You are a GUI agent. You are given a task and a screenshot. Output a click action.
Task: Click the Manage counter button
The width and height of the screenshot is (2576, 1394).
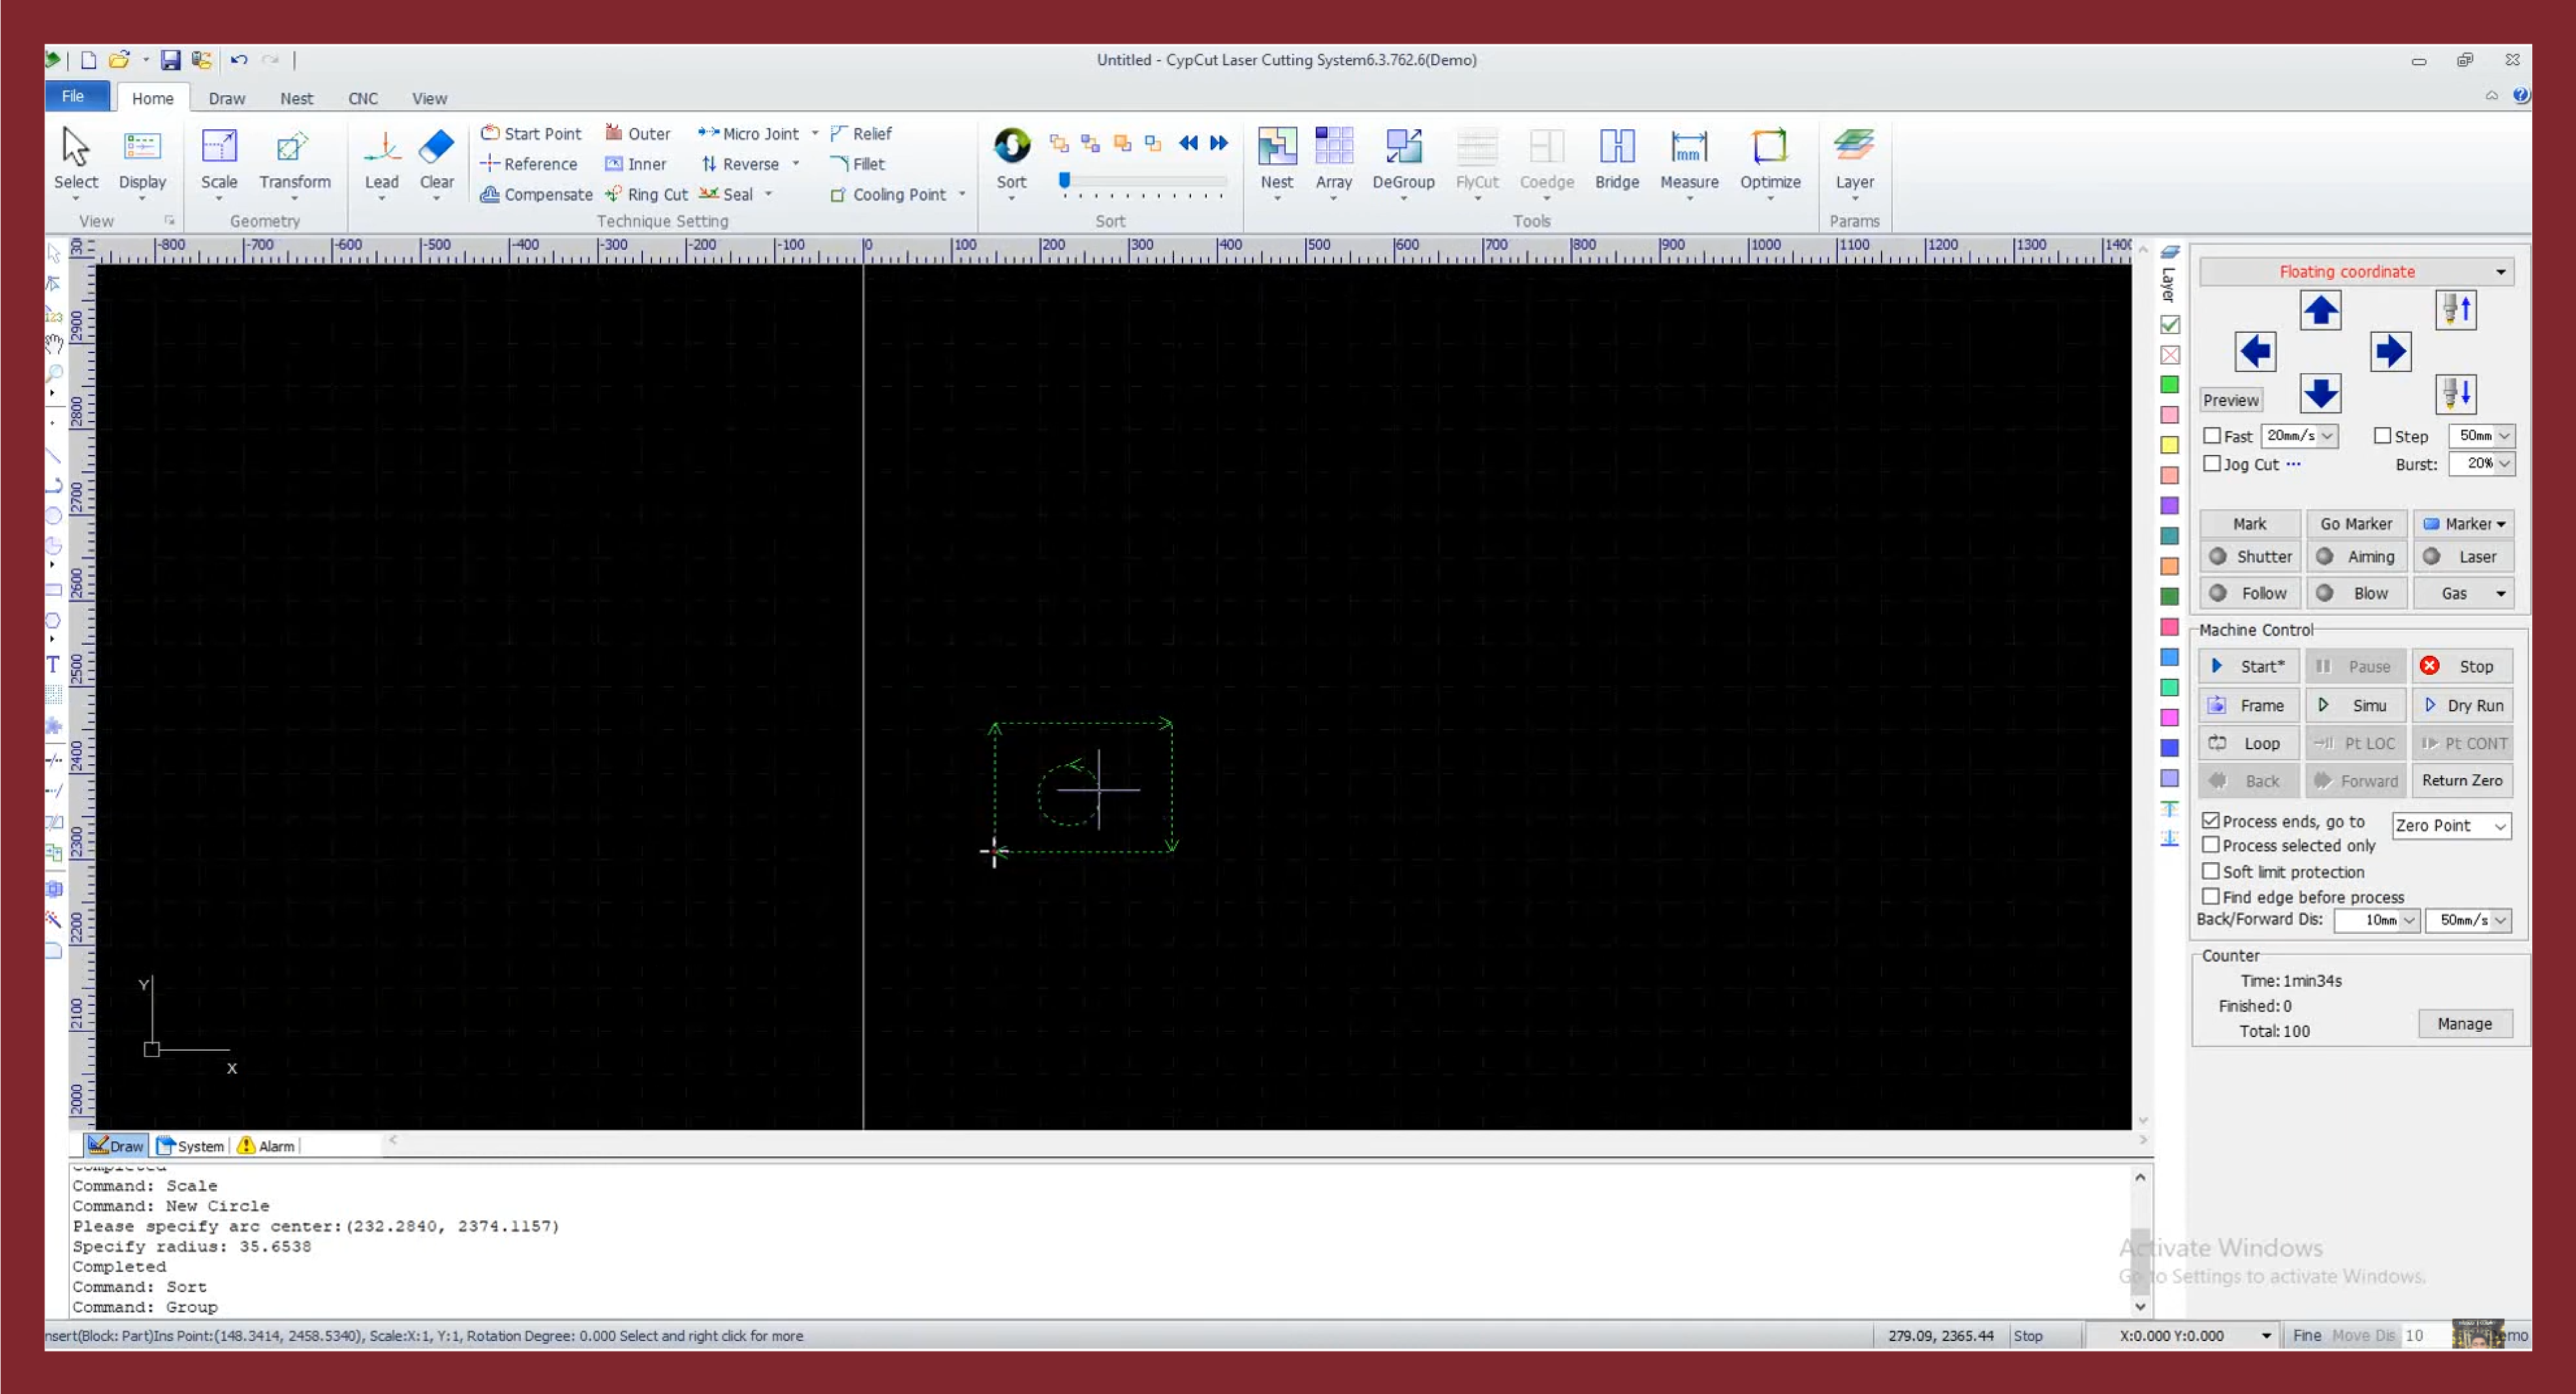point(2465,1024)
